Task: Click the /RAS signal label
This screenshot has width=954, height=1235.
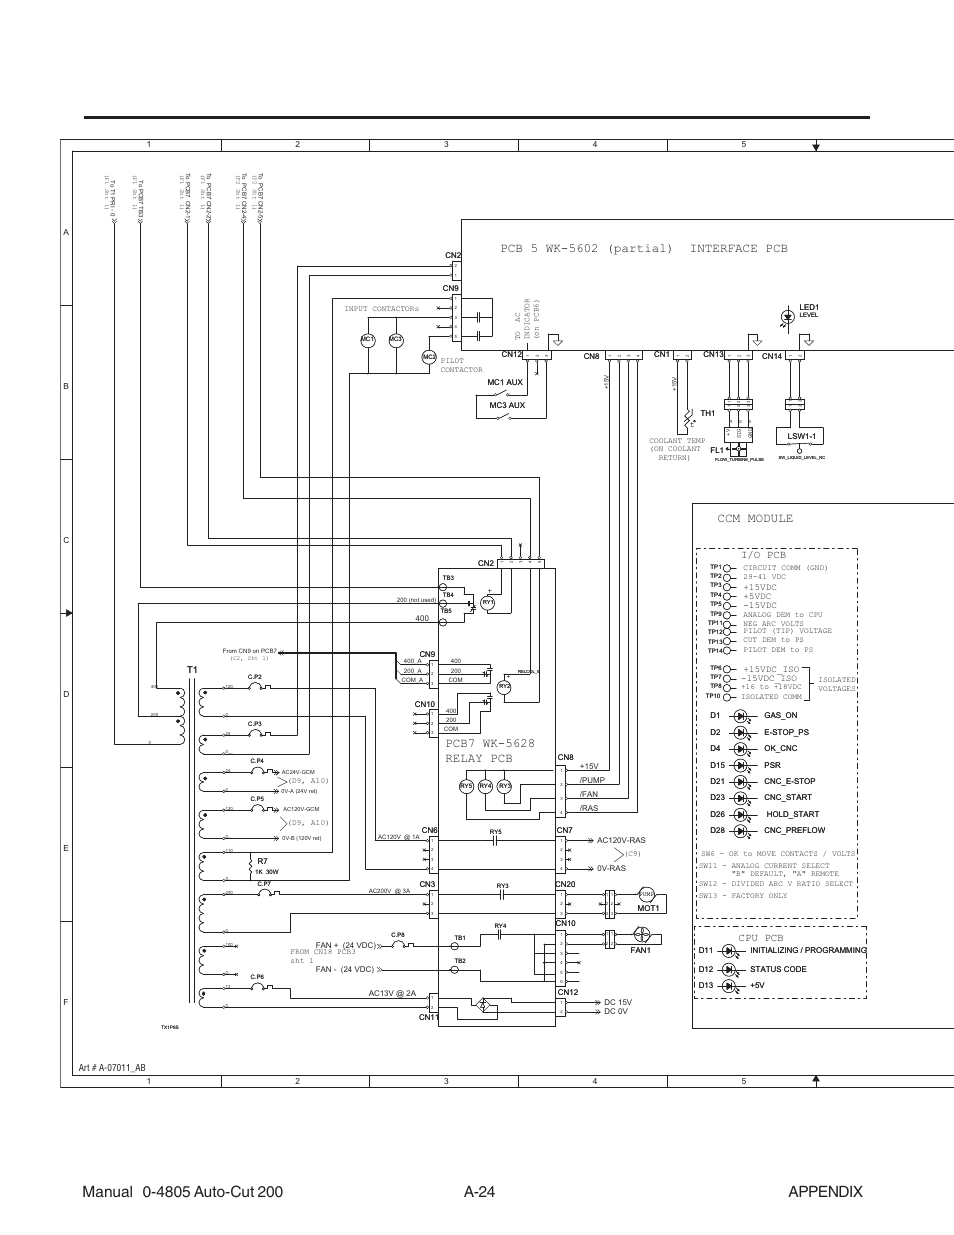Action: click(588, 808)
